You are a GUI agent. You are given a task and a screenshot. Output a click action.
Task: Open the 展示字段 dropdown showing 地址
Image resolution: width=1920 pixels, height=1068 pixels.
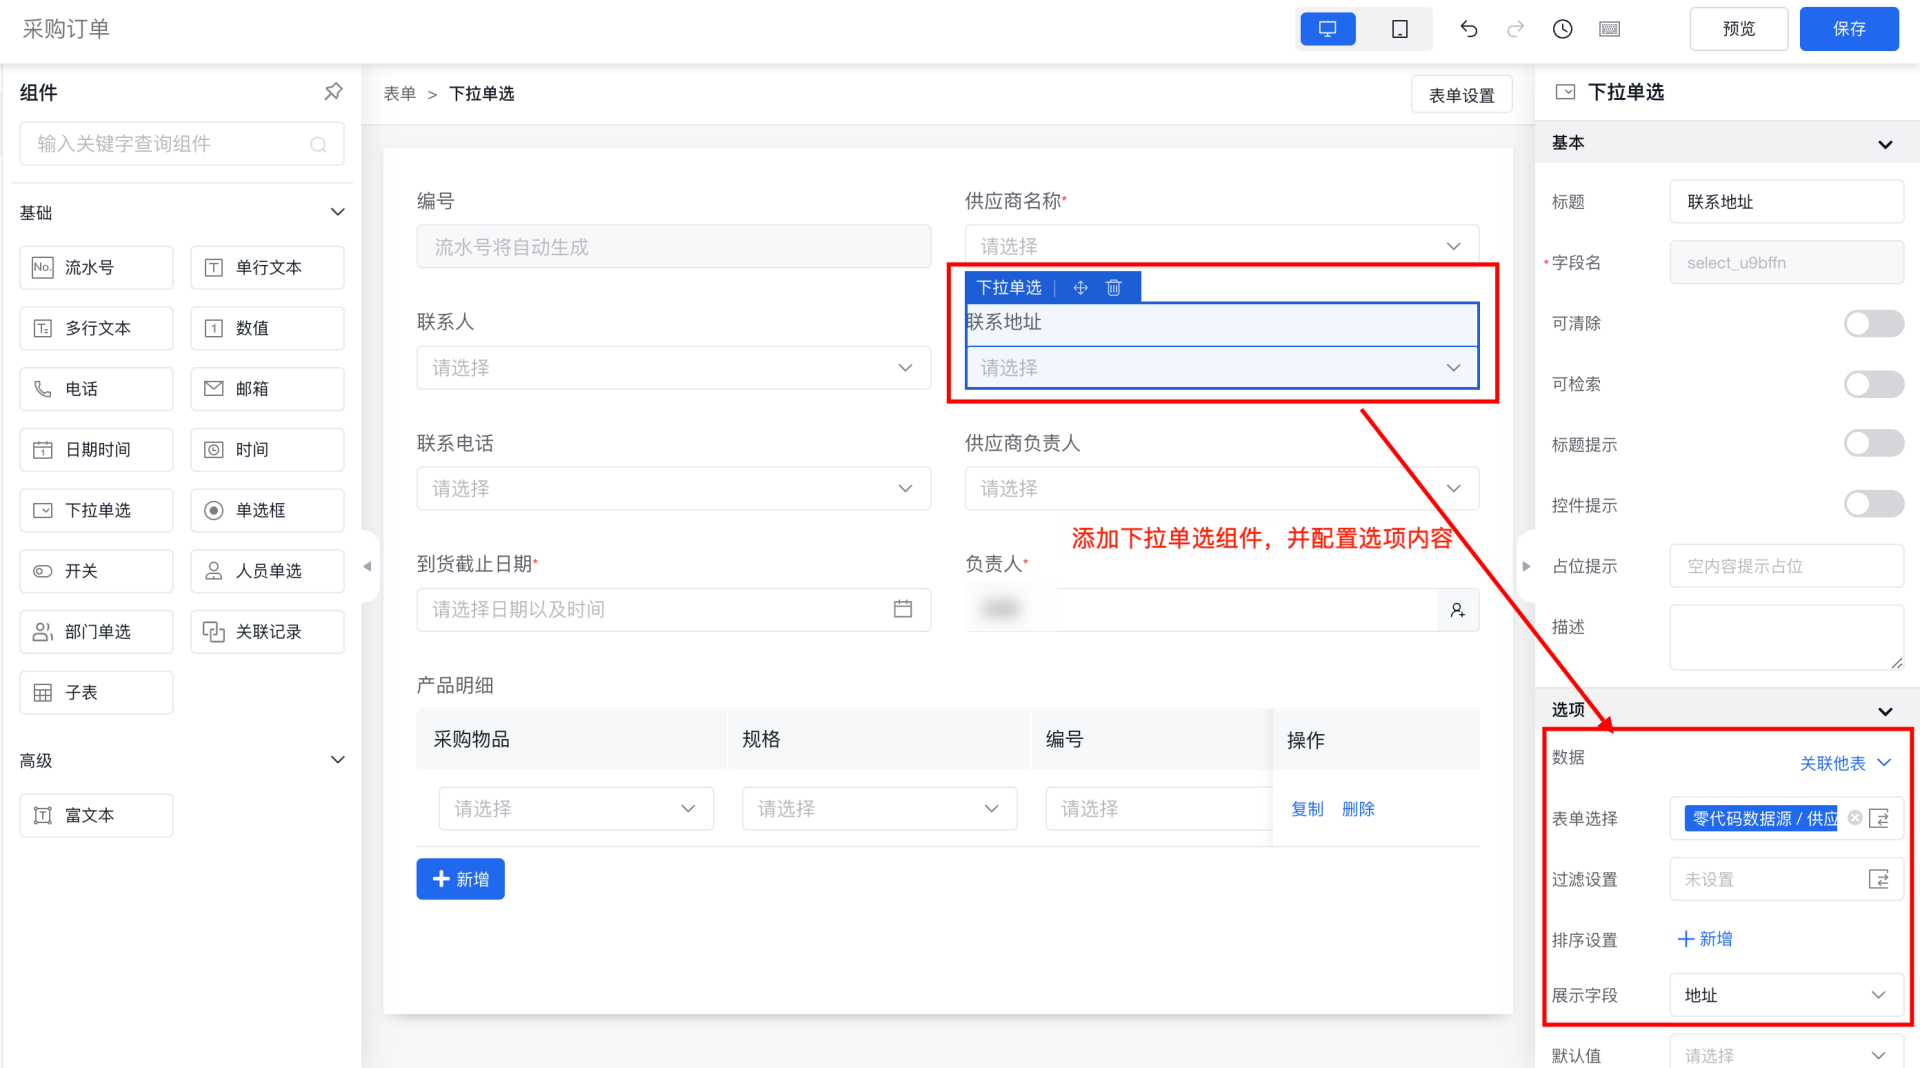click(1785, 995)
